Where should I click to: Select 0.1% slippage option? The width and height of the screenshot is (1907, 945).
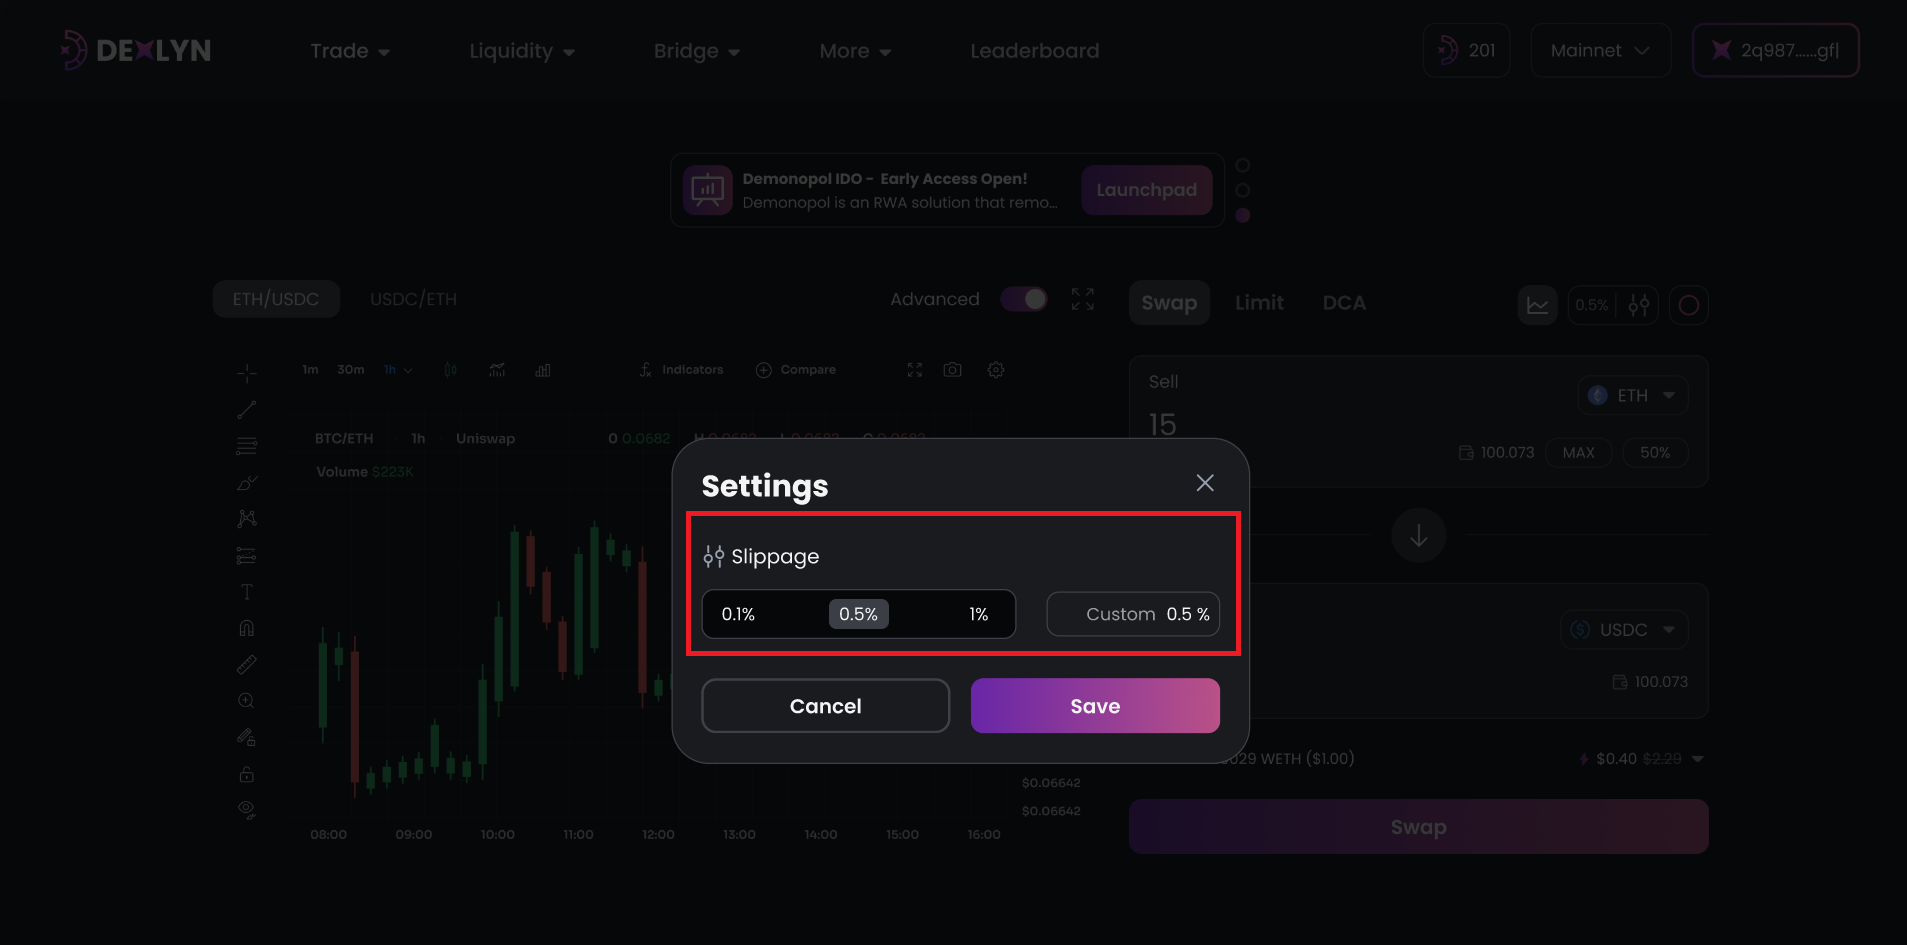pos(738,614)
